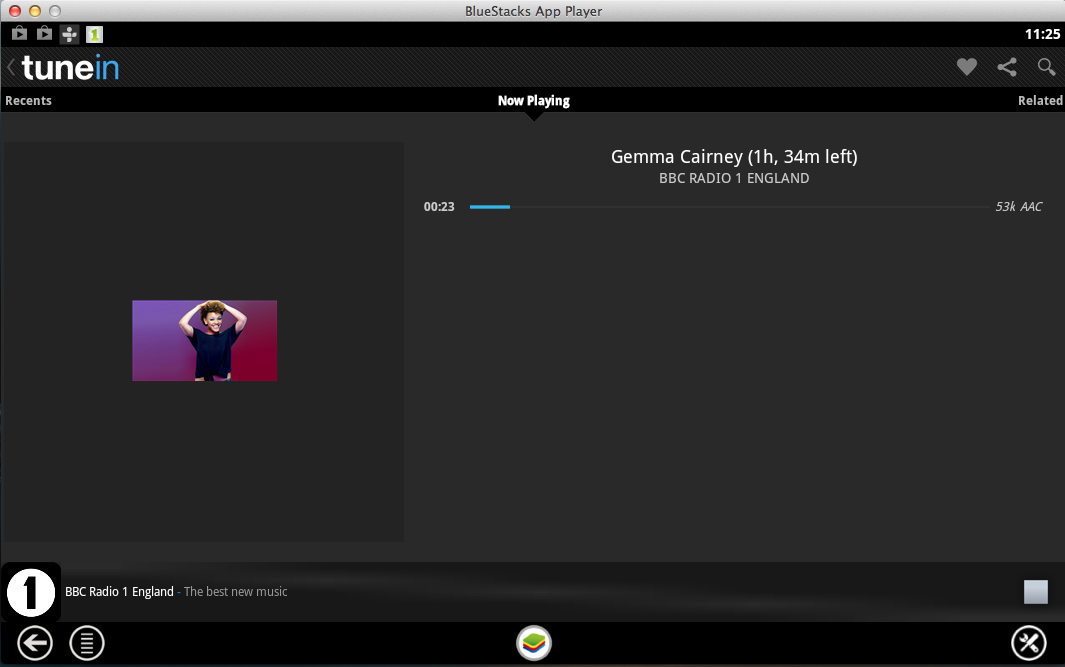Screen dimensions: 1065x667
Task: Click the playback progress bar
Action: (730, 206)
